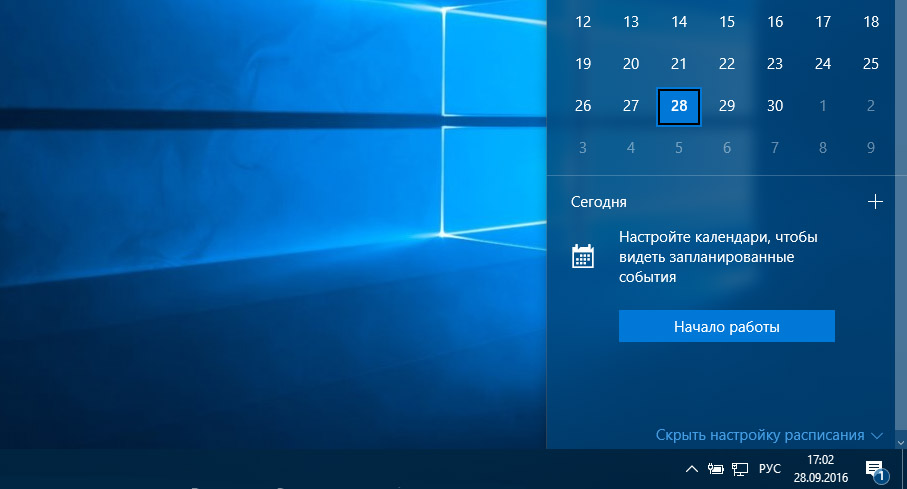Click the Show desktop strip
The height and width of the screenshot is (489, 907).
click(904, 469)
